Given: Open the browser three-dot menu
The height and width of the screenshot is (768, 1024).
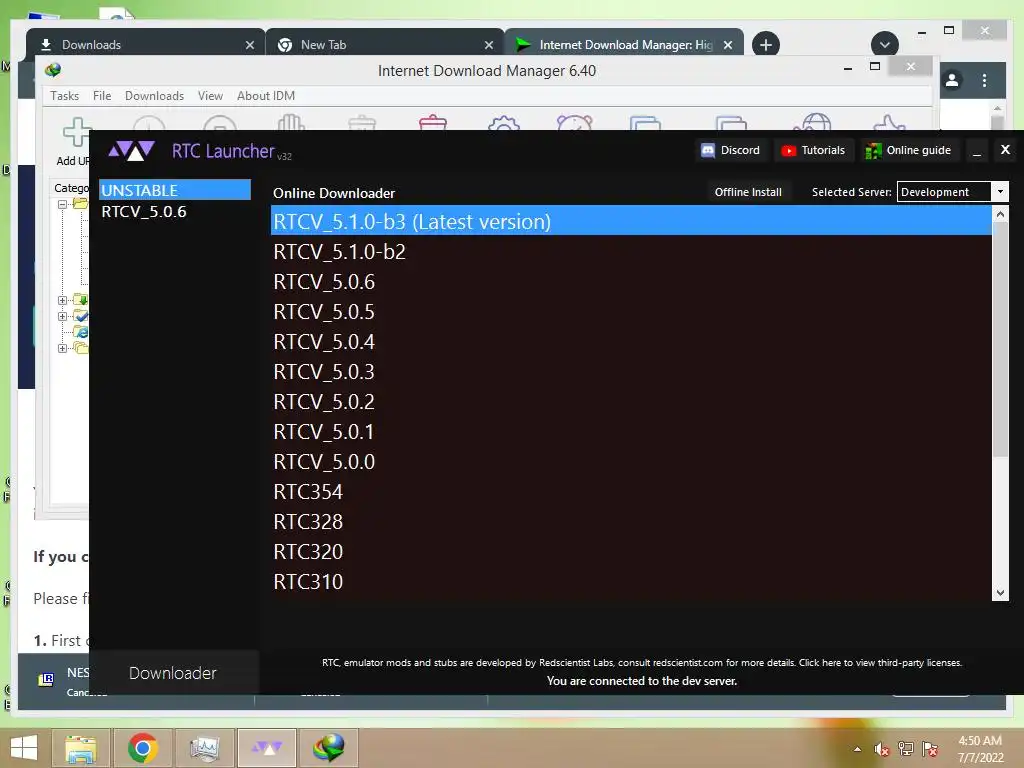Looking at the screenshot, I should [984, 80].
